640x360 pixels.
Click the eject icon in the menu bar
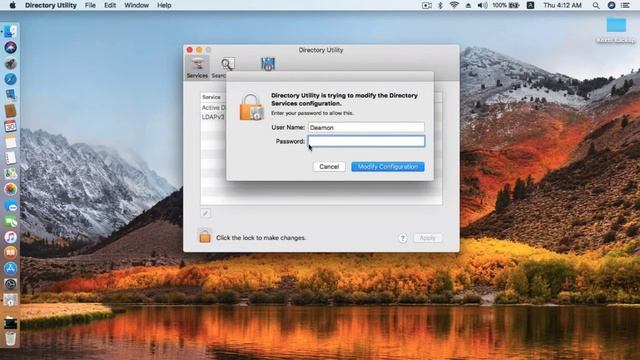pyautogui.click(x=468, y=5)
